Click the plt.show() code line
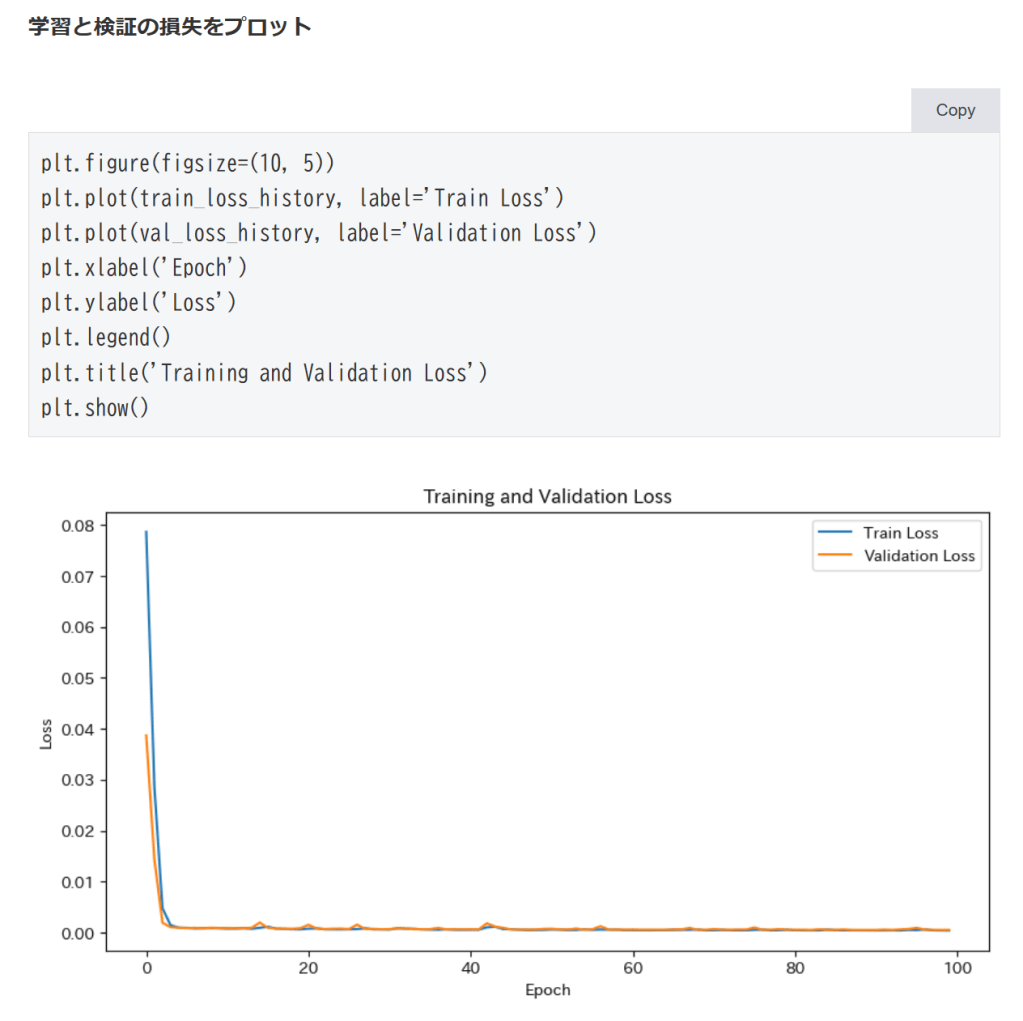This screenshot has height=1021, width=1023. [95, 408]
